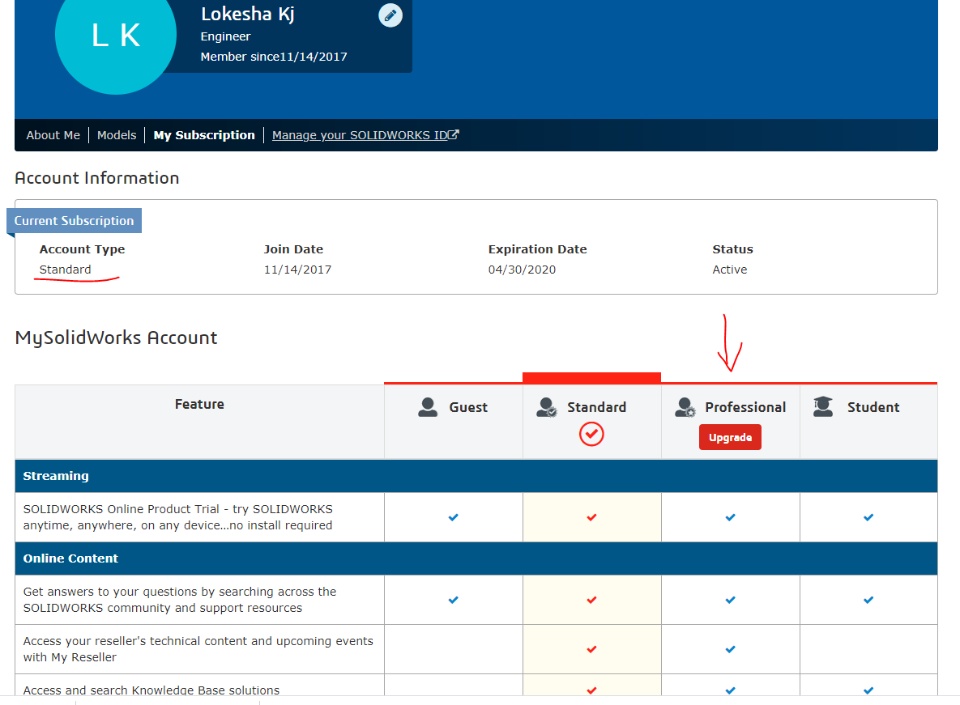Viewport: 960px width, 705px height.
Task: Click Professional checkmark for My Reseller row
Action: [730, 649]
